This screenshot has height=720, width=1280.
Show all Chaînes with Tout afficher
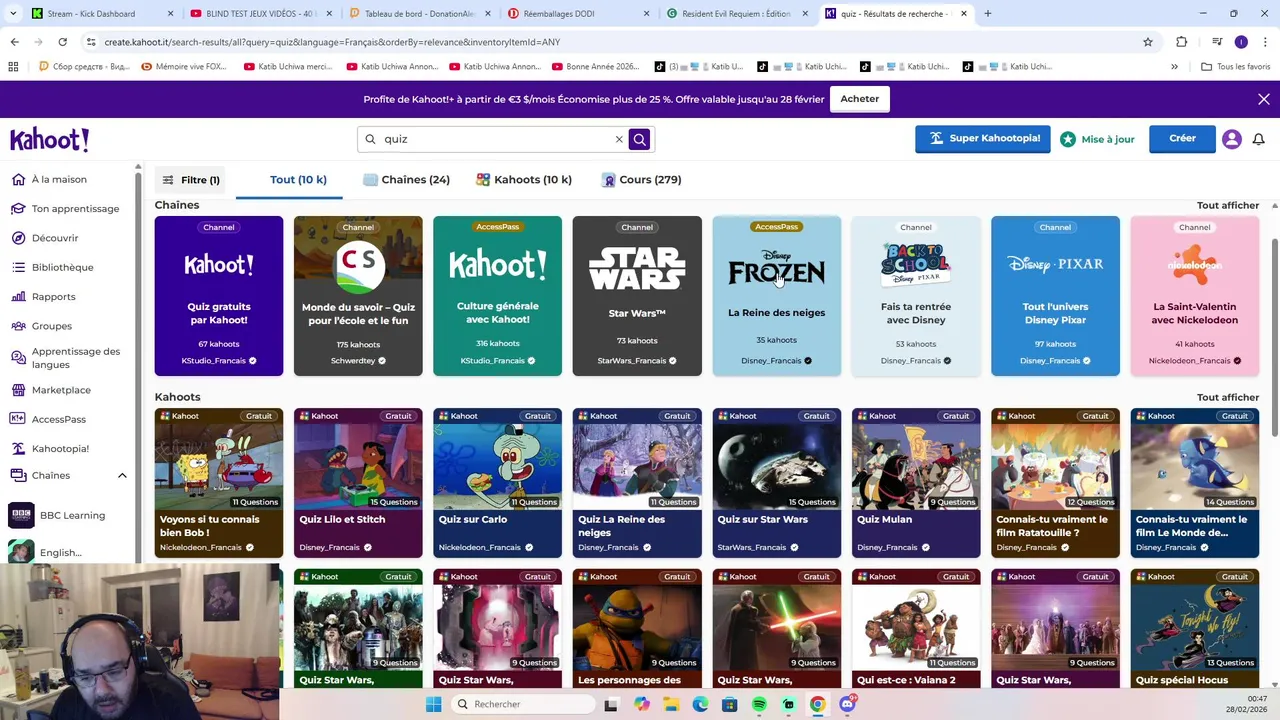(1228, 205)
